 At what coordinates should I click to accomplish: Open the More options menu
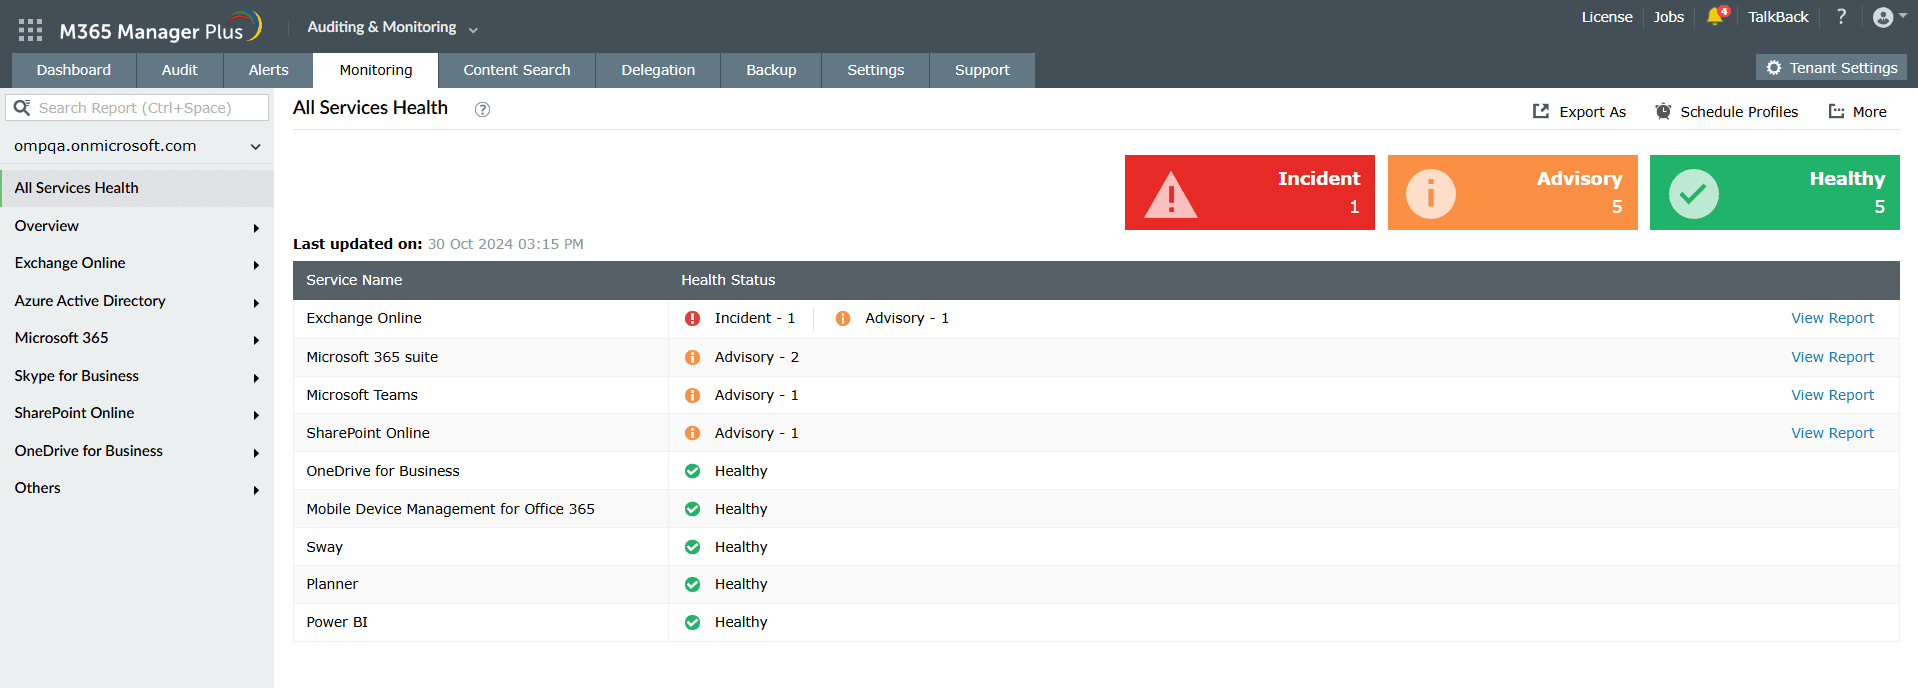[x=1857, y=112]
